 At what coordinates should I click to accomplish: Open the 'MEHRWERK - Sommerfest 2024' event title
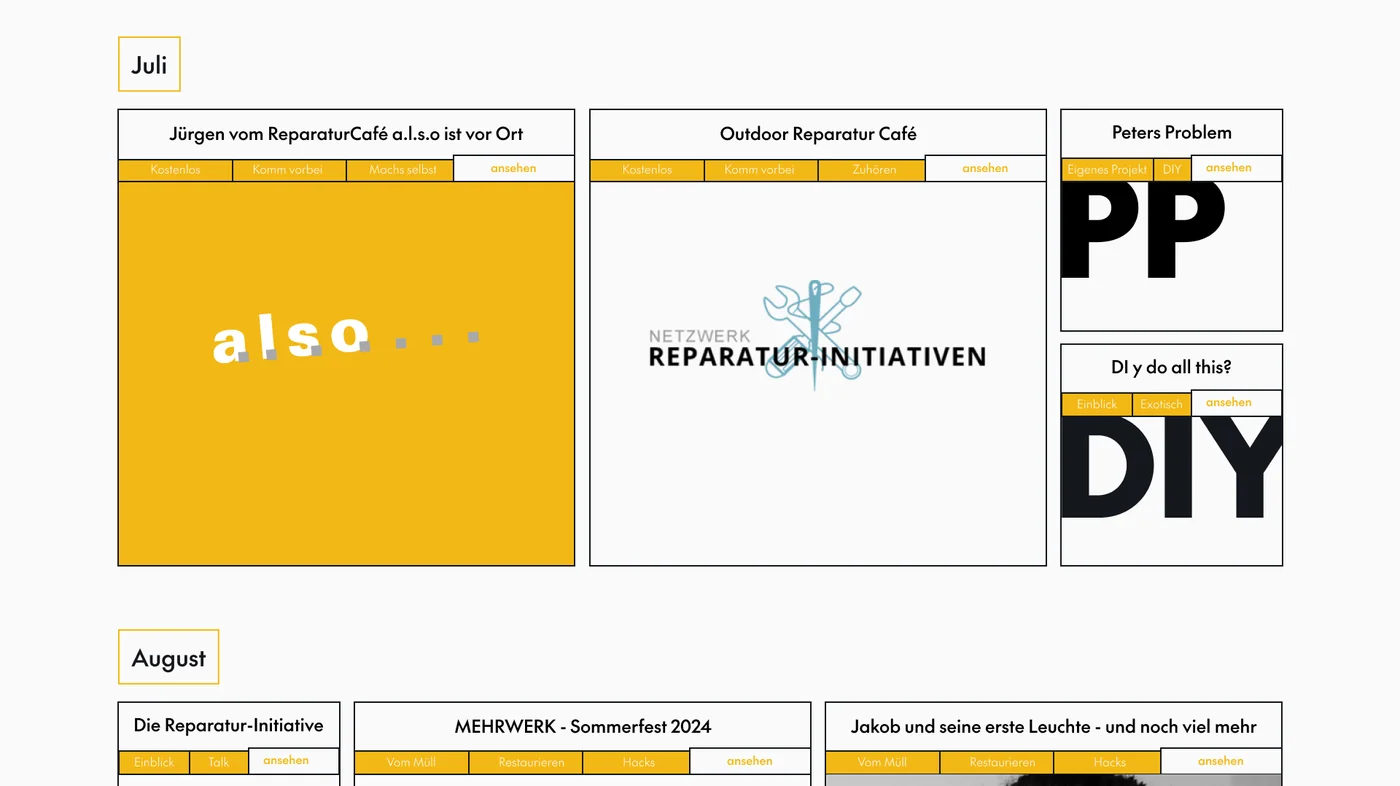(x=583, y=727)
